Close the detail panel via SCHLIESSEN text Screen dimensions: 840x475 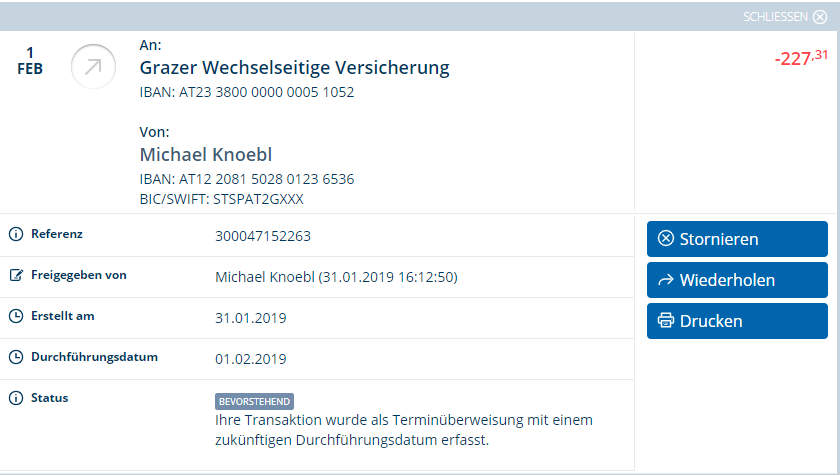click(775, 17)
